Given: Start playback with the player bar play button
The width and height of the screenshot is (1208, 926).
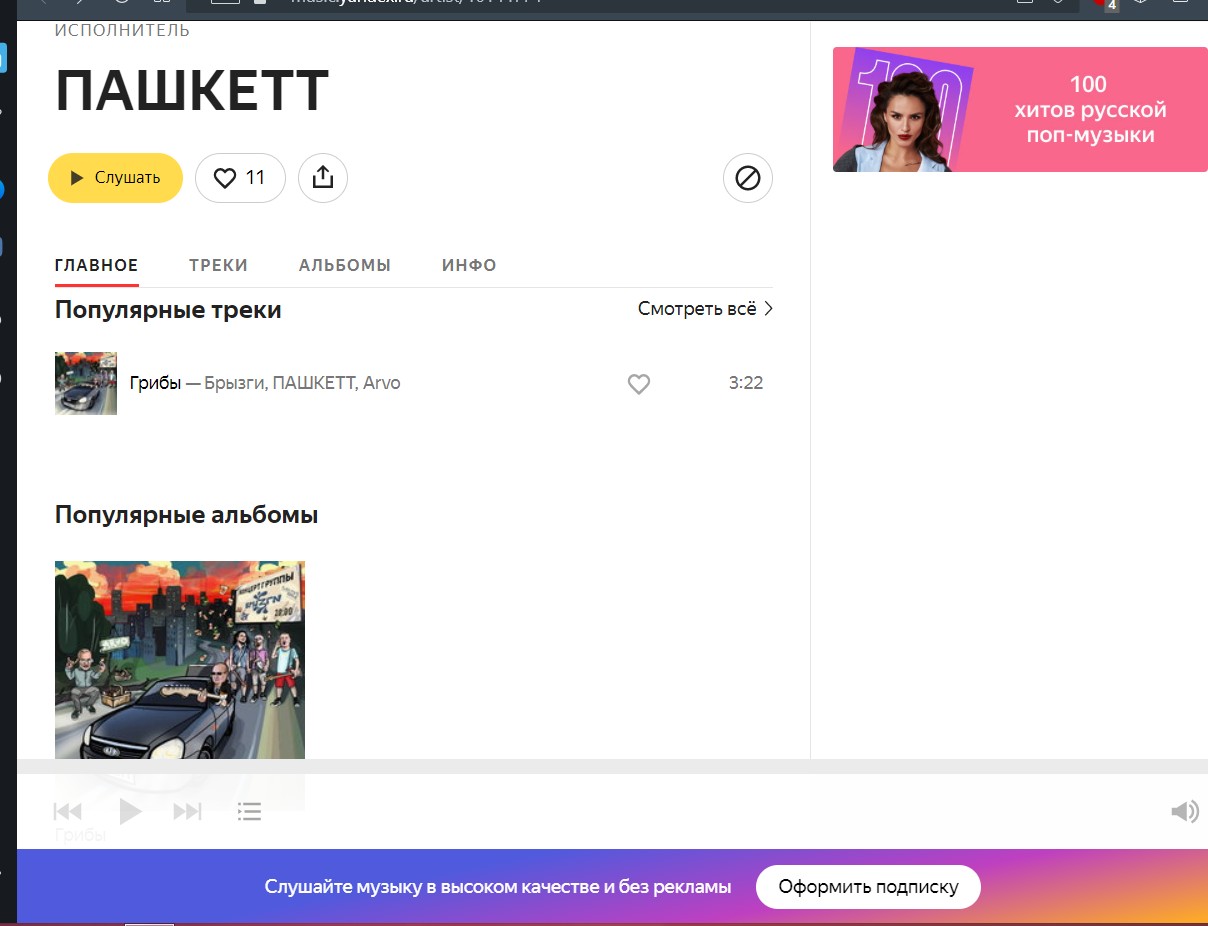Looking at the screenshot, I should (130, 811).
